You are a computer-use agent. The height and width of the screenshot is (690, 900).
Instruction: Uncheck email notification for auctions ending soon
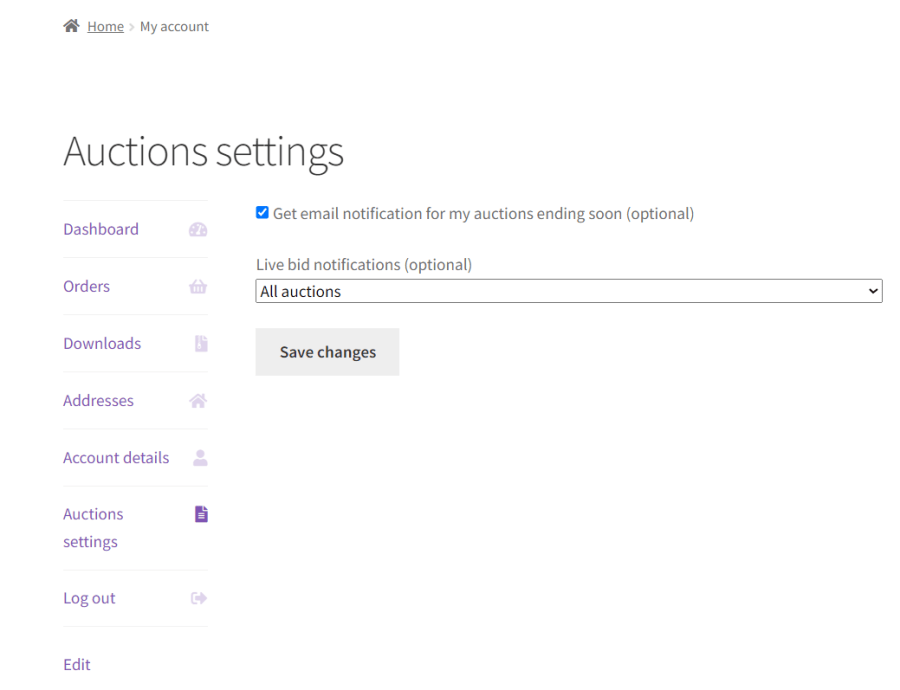(262, 212)
